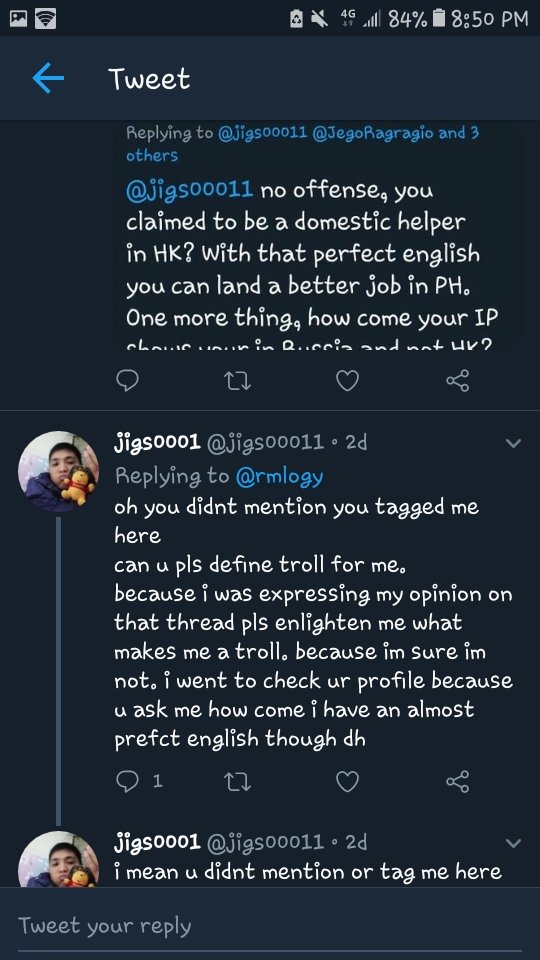Share the top tweet
Image resolution: width=540 pixels, height=960 pixels.
pyautogui.click(x=457, y=380)
